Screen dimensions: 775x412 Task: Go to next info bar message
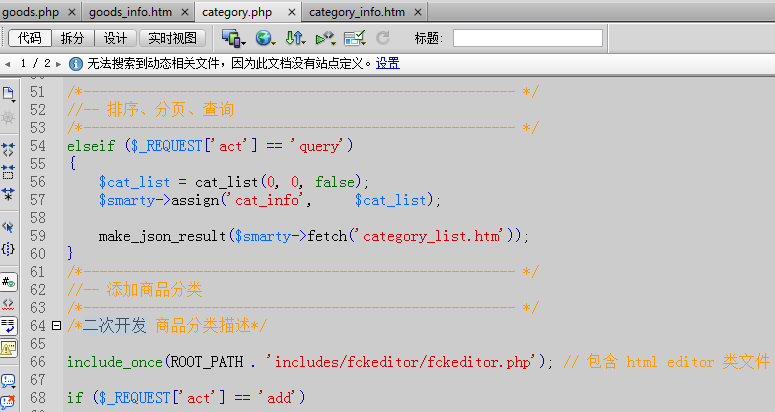[58, 64]
